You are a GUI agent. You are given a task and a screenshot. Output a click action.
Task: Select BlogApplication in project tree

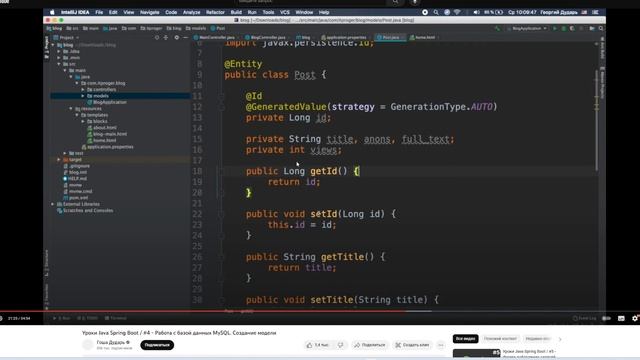pyautogui.click(x=107, y=102)
